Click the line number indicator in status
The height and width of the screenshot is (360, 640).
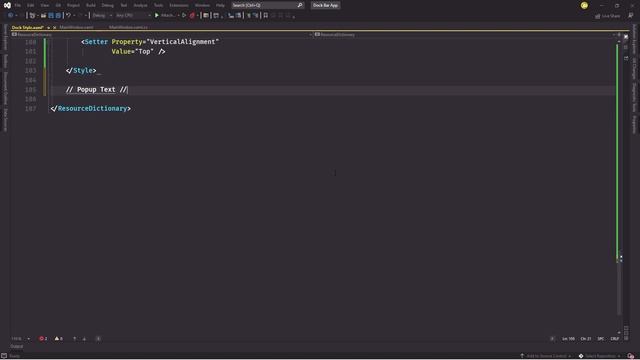568,339
